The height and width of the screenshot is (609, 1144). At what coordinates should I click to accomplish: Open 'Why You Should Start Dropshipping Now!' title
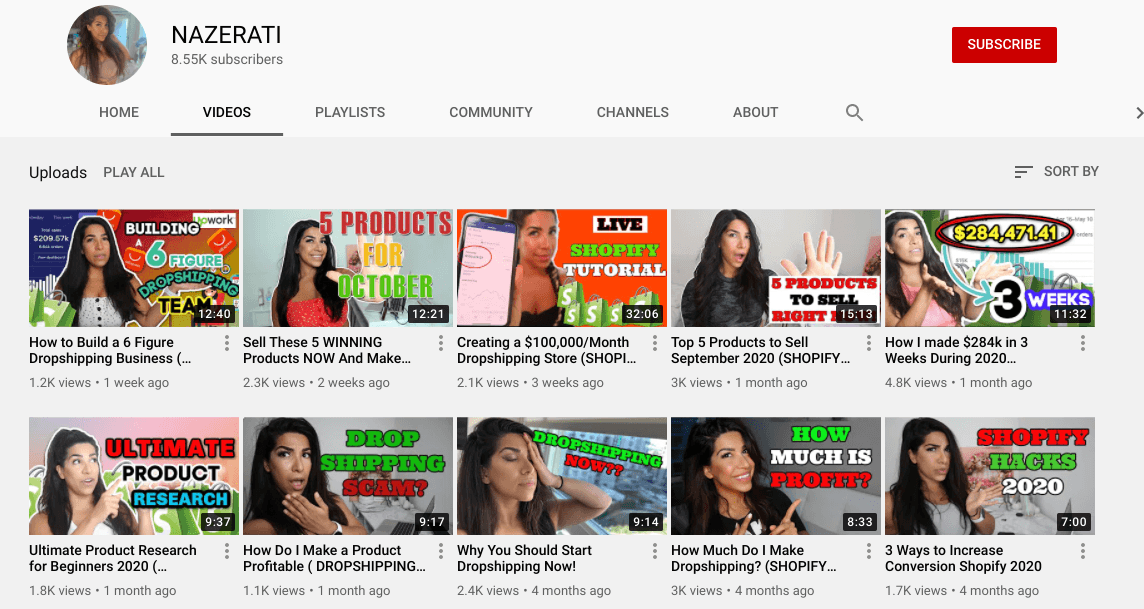(x=525, y=558)
